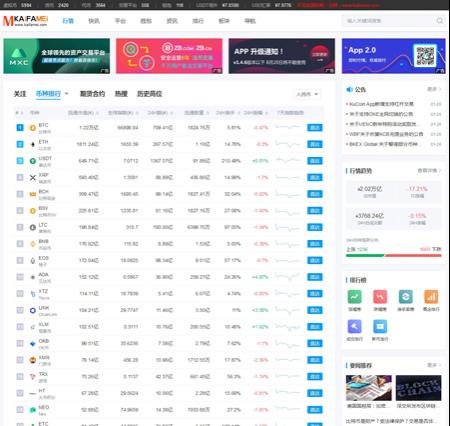Sort by the 24H涨幅 column header

click(256, 113)
